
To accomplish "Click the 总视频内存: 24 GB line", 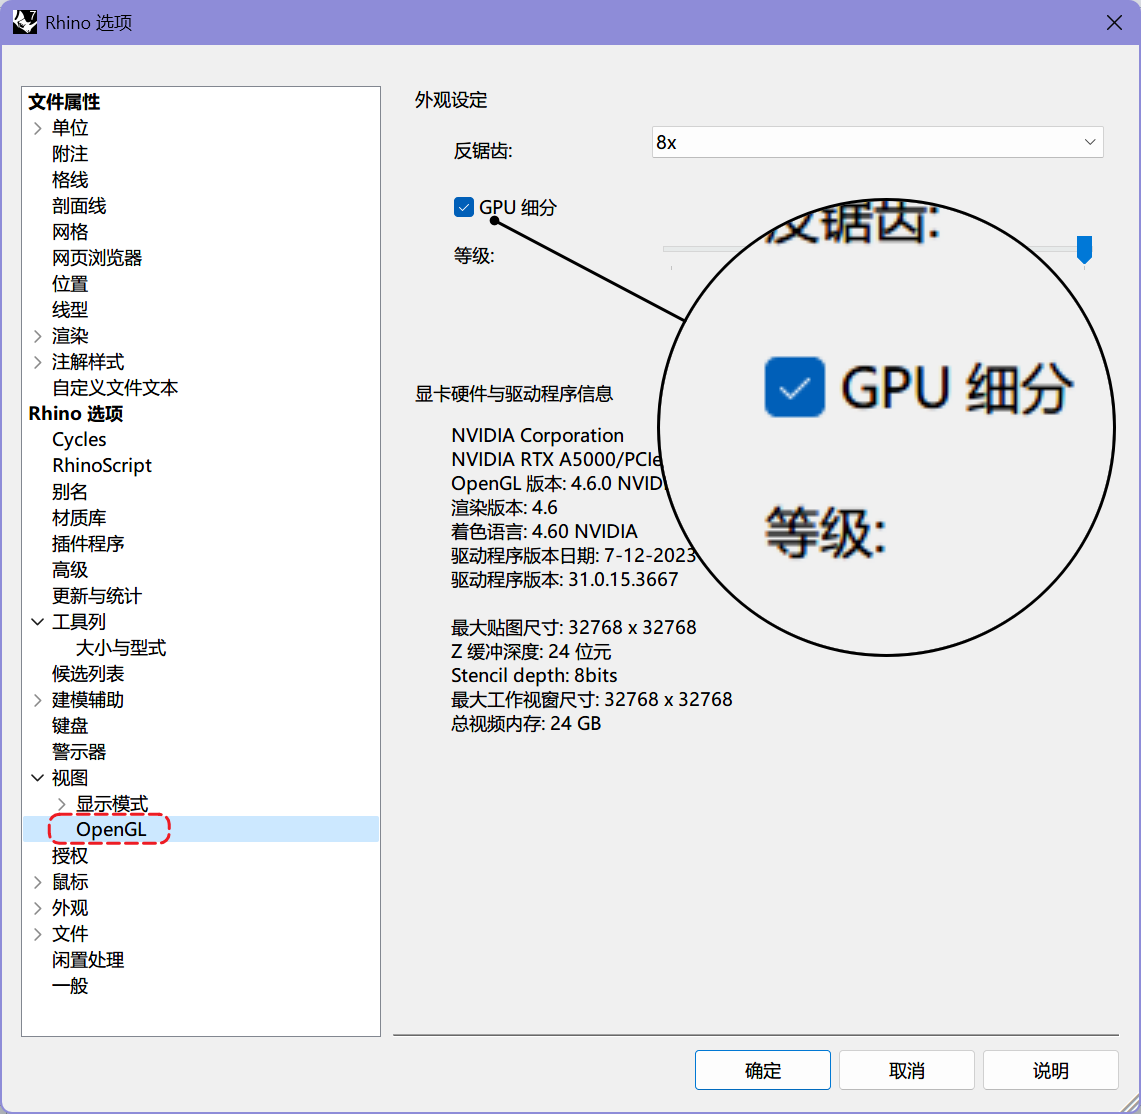I will [x=526, y=723].
